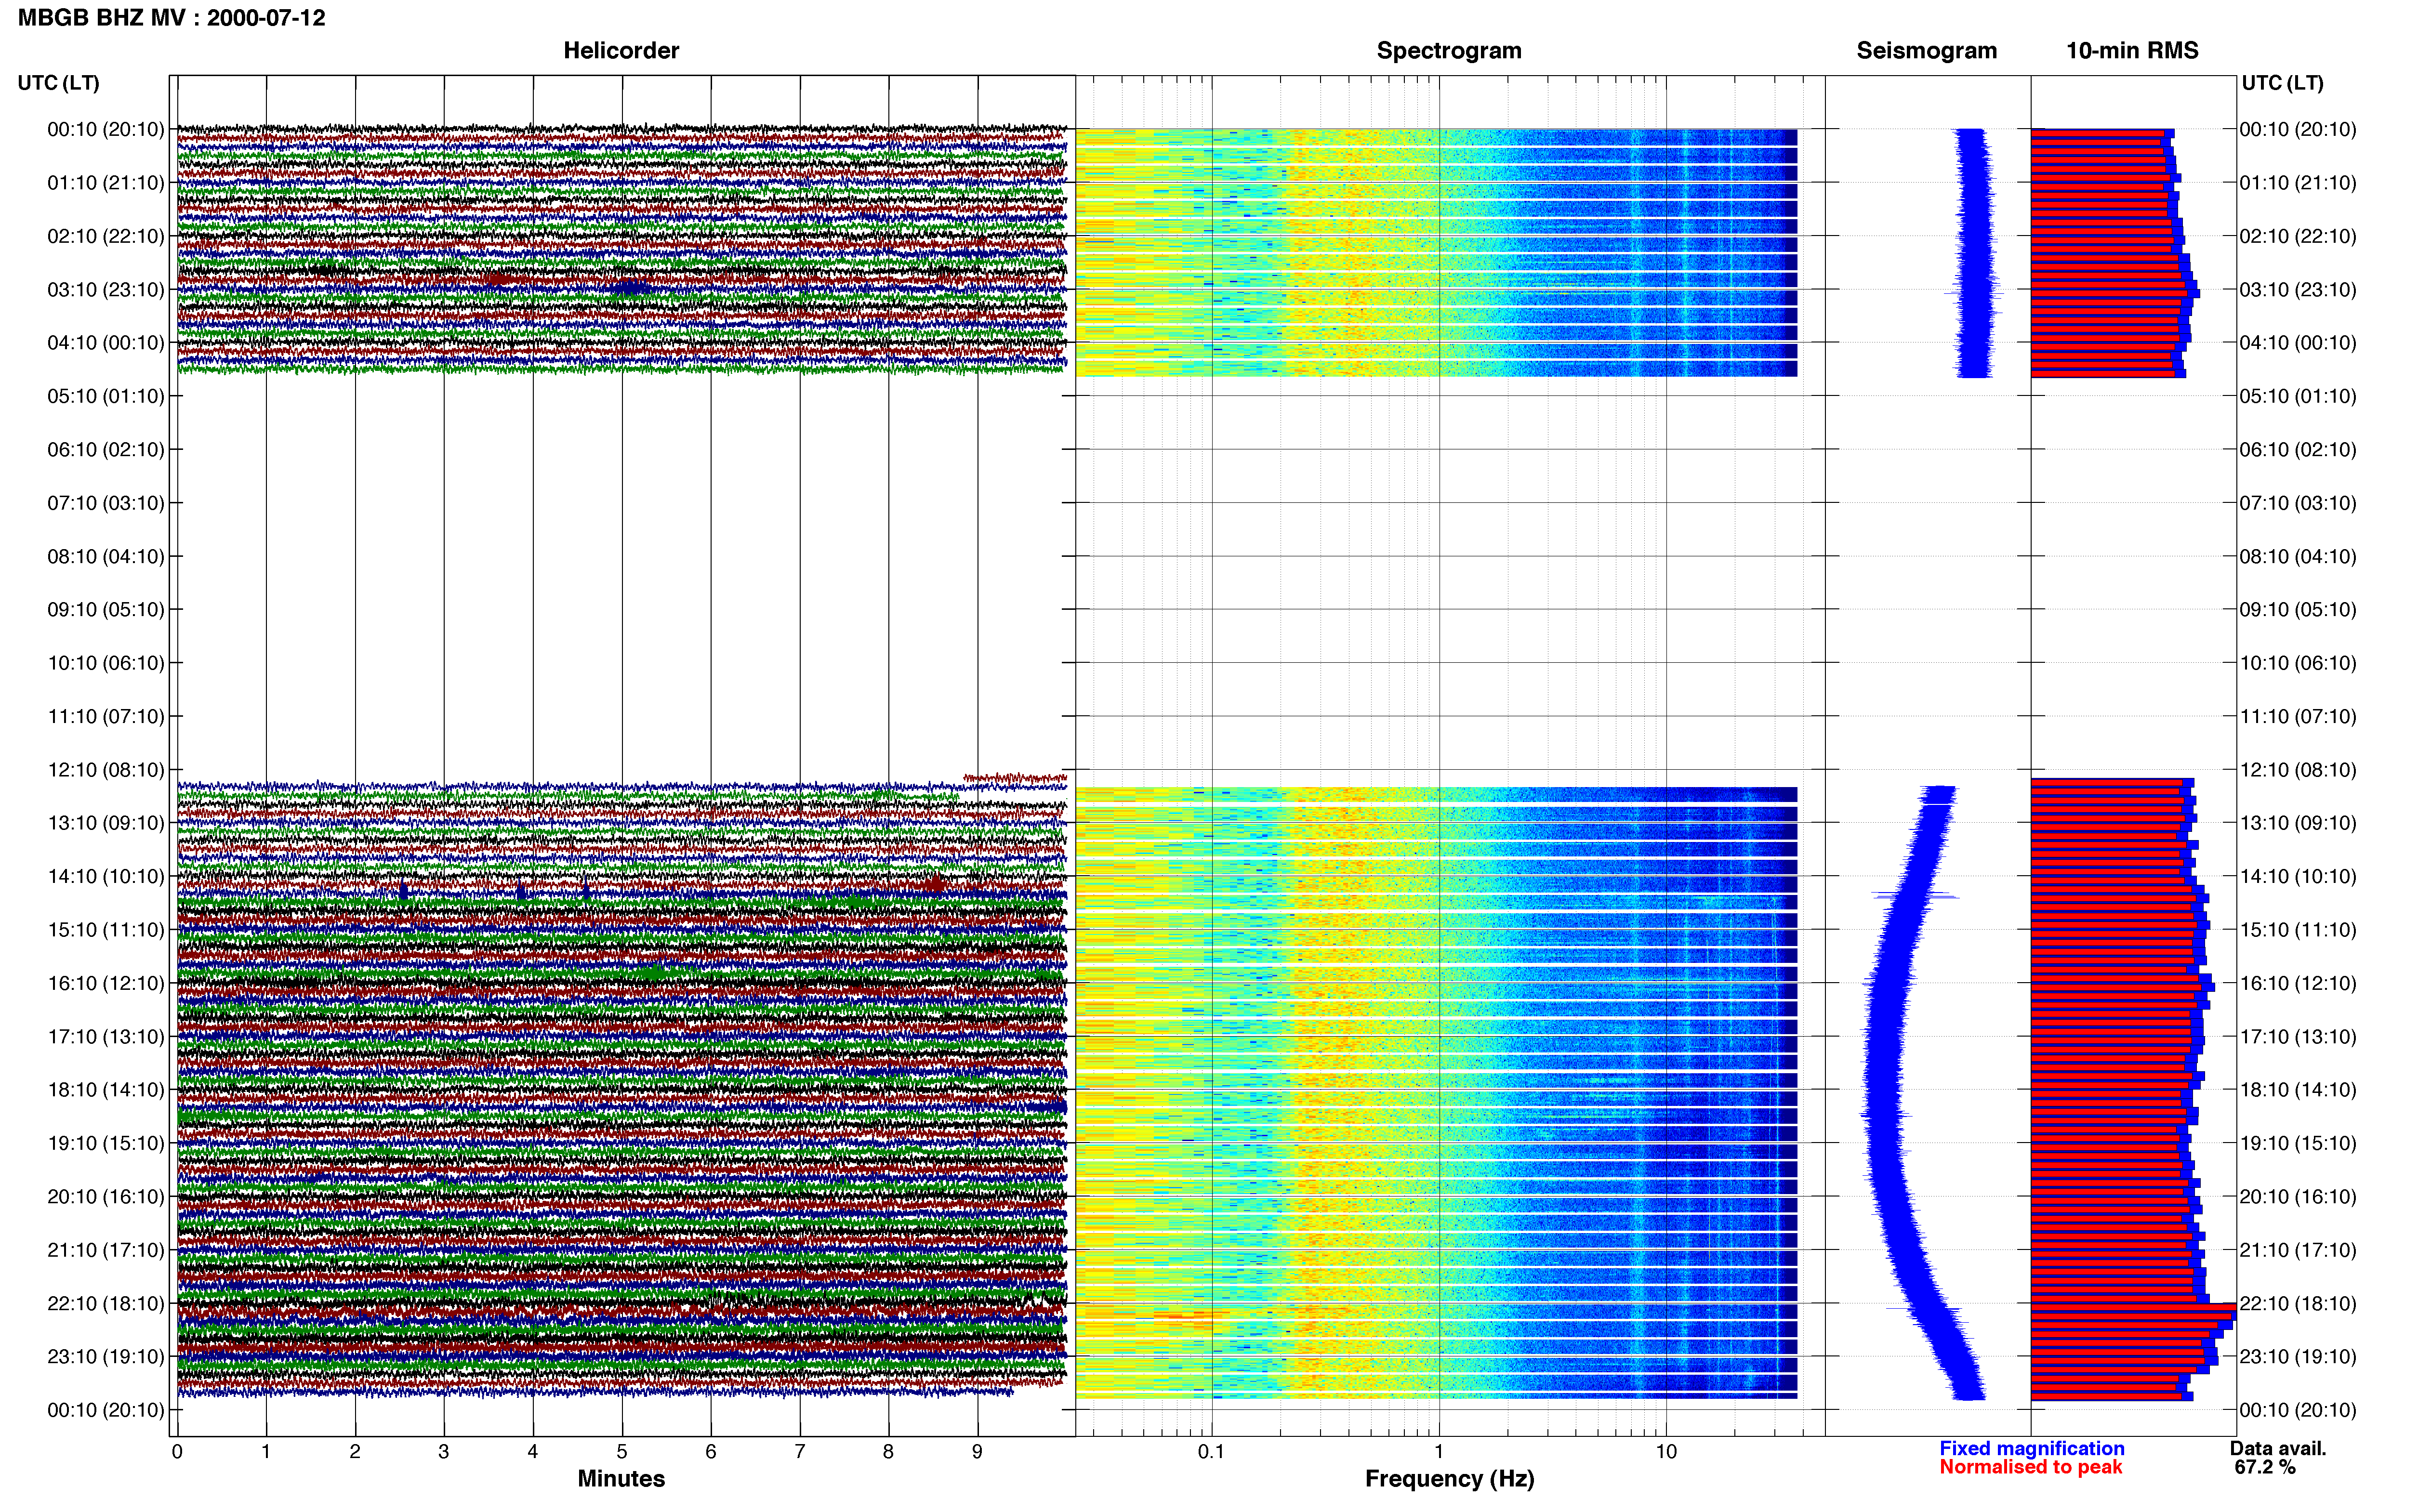The image size is (2418, 1512).
Task: Click left time label '02:10 (22:10)'
Action: coord(106,236)
